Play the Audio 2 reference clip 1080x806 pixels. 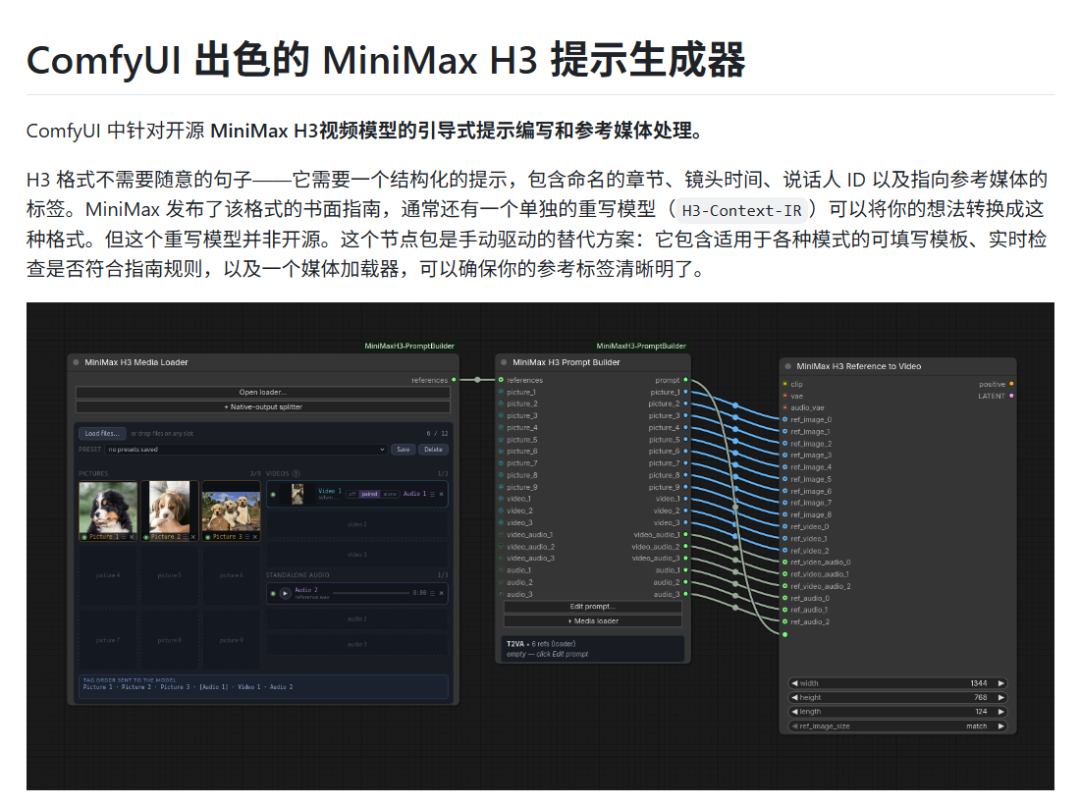click(x=285, y=593)
